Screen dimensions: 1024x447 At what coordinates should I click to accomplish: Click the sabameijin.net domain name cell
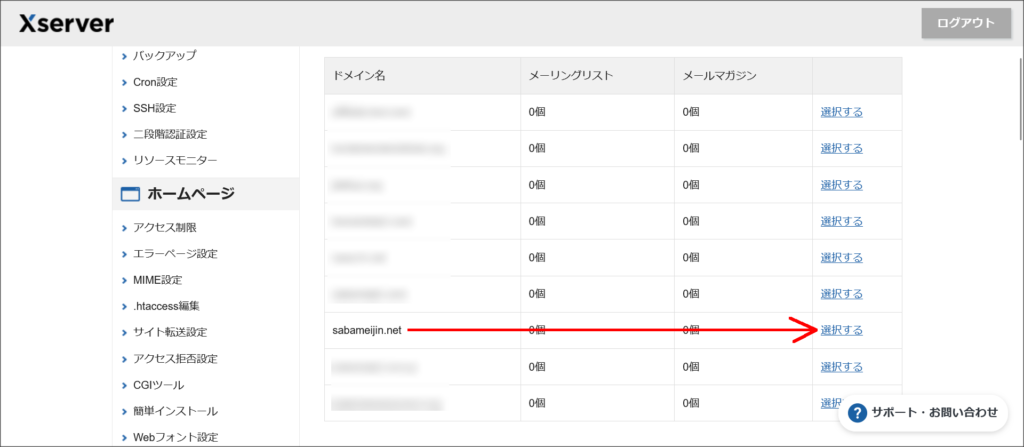[x=367, y=330]
